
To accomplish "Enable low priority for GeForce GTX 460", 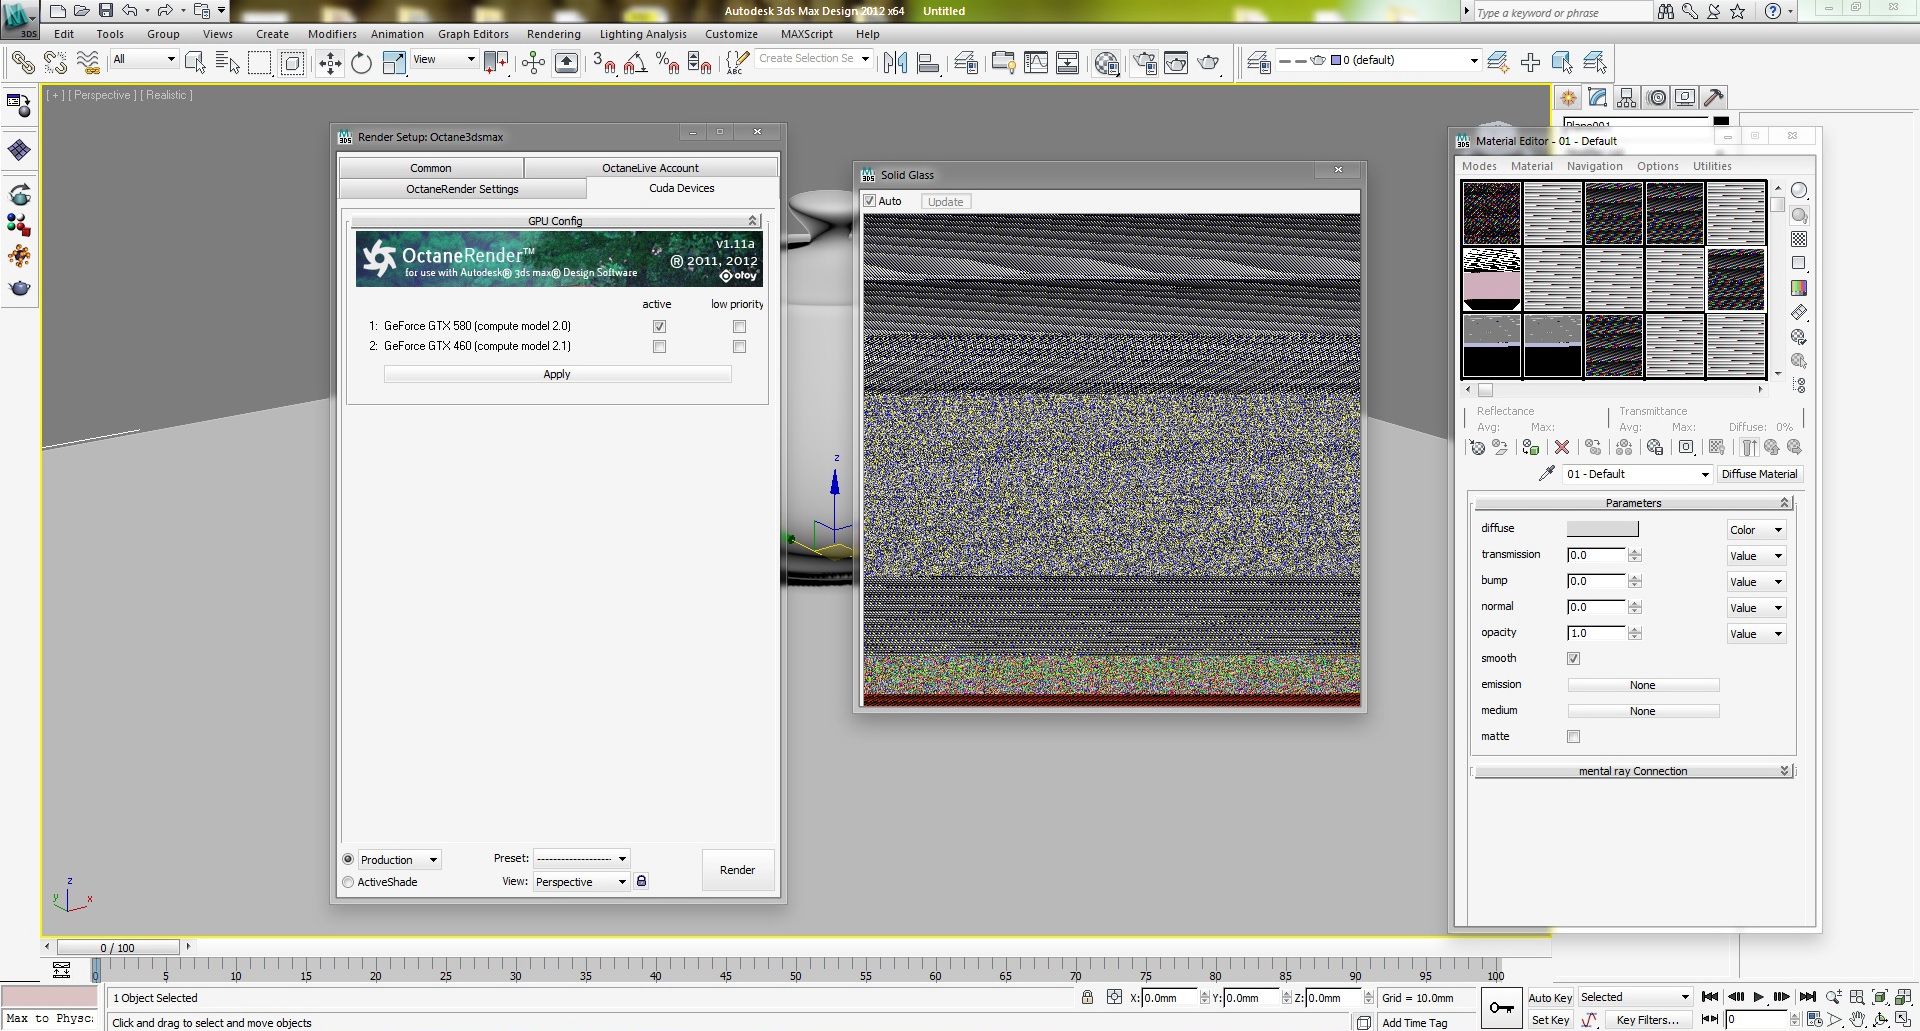I will tap(739, 346).
